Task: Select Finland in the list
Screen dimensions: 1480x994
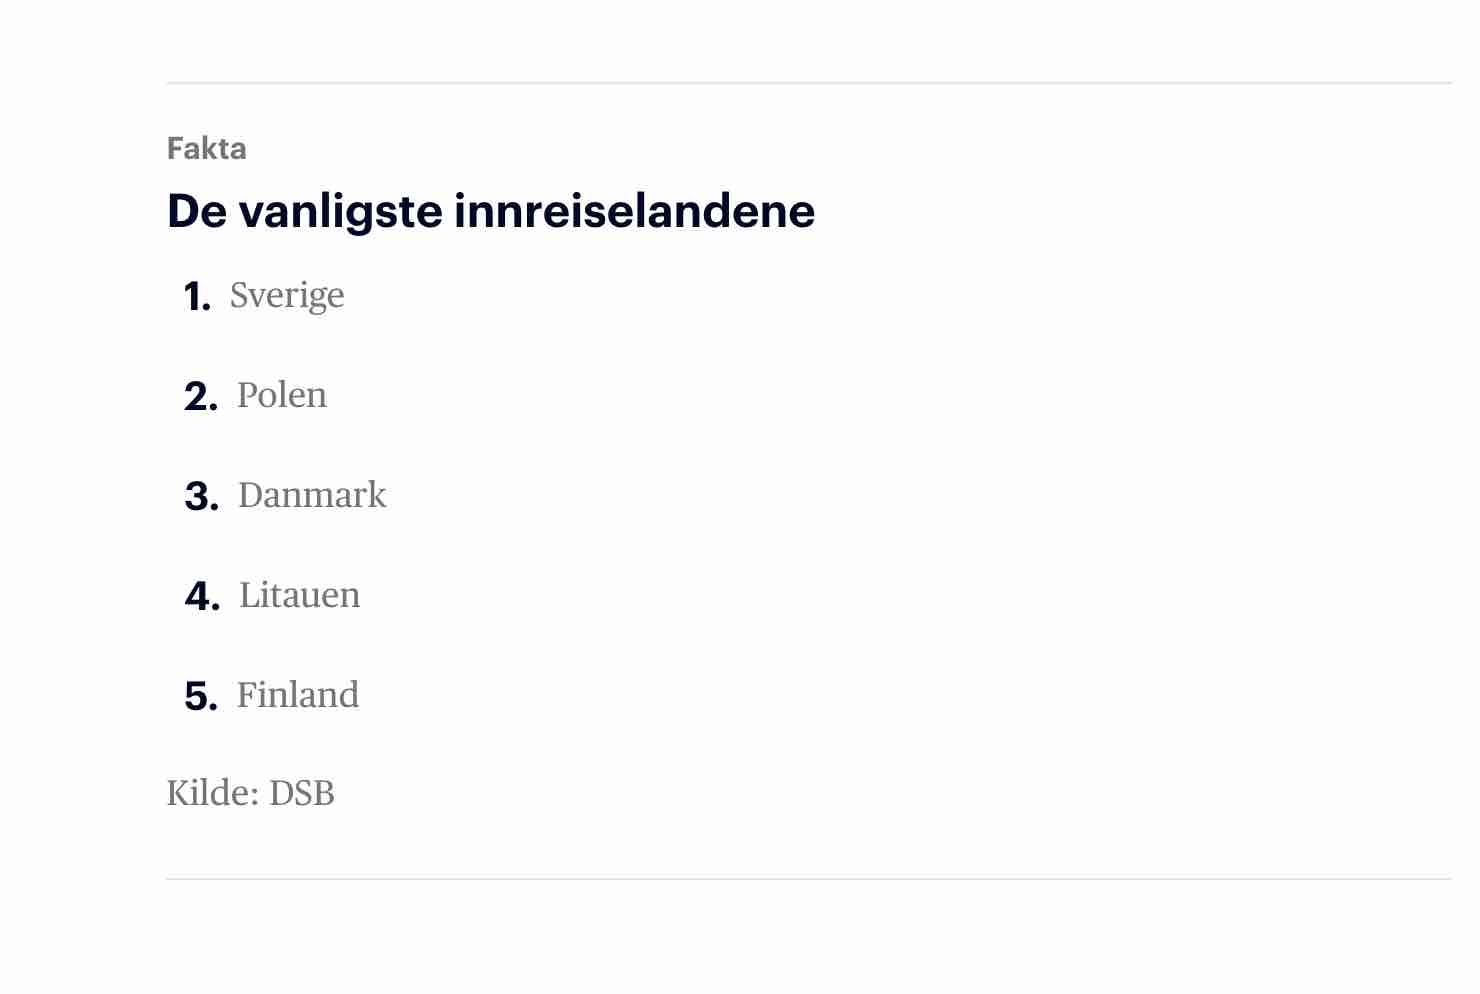Action: [x=298, y=695]
